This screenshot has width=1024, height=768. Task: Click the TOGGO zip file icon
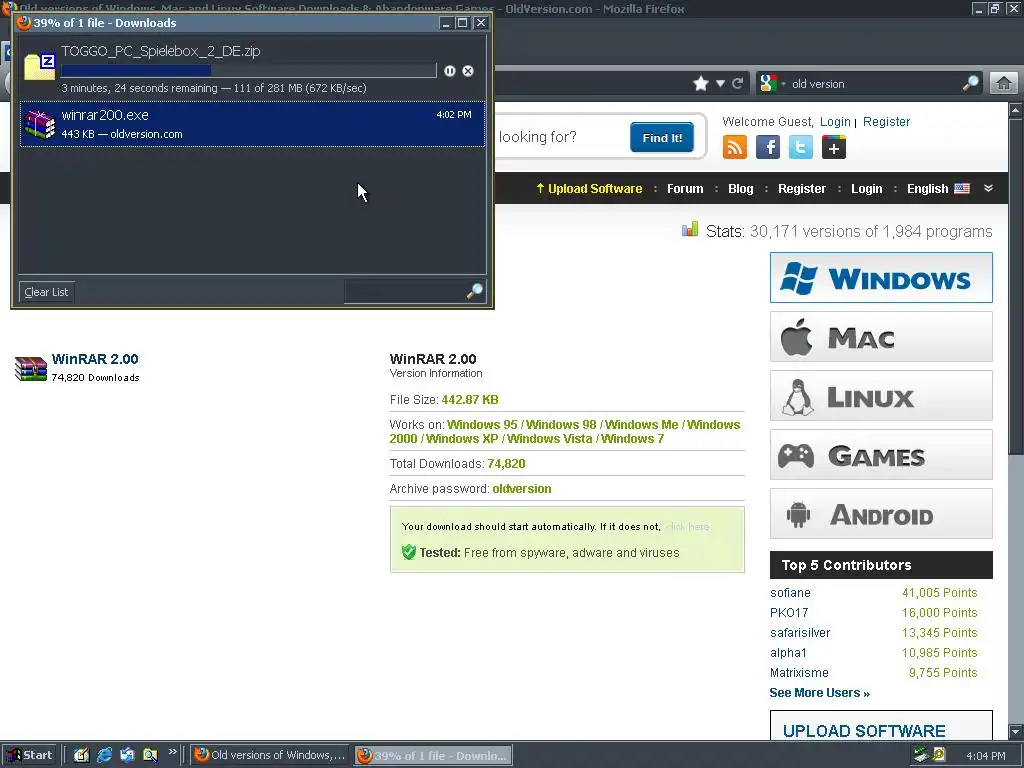point(40,67)
